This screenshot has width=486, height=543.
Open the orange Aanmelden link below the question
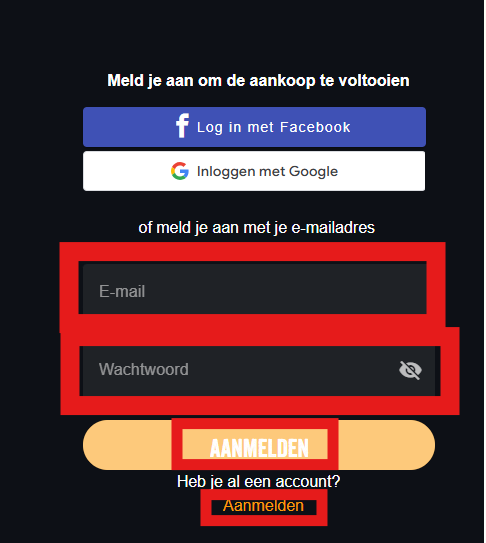[x=263, y=506]
